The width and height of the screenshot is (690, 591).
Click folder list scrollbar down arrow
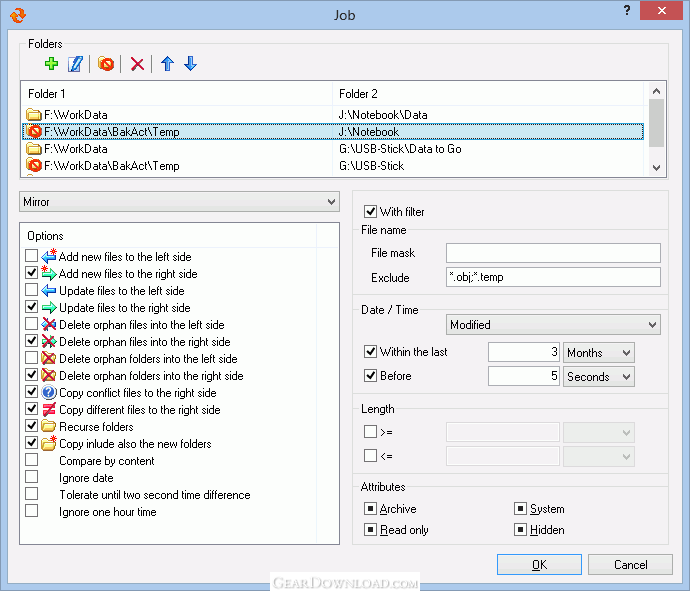coord(657,168)
